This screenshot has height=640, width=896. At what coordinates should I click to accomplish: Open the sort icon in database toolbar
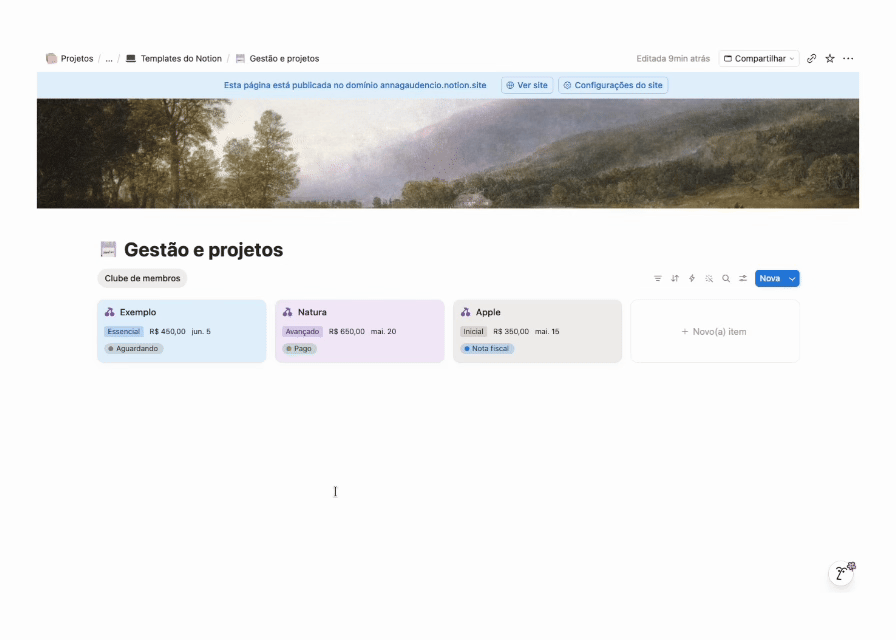(675, 278)
